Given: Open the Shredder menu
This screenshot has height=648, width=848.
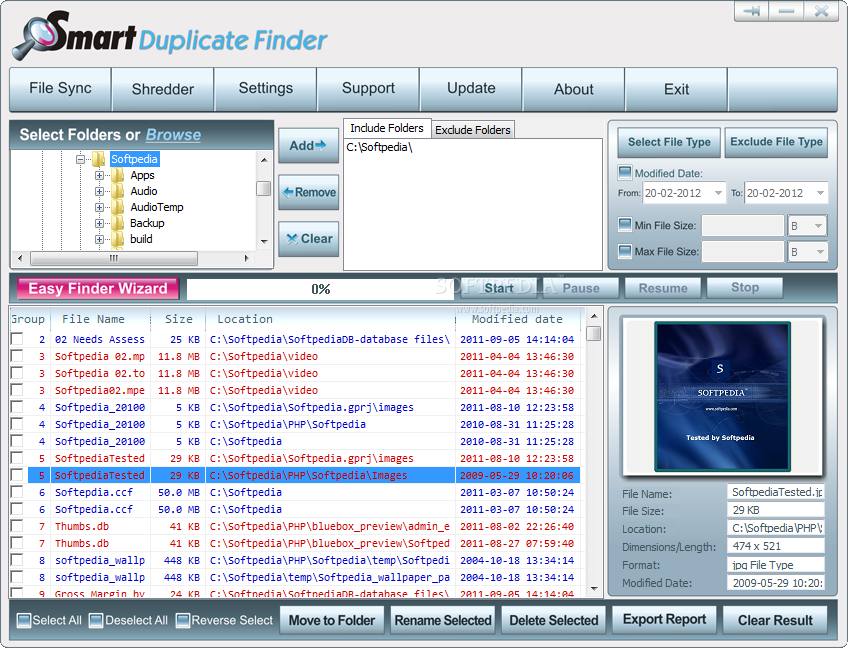Looking at the screenshot, I should pyautogui.click(x=163, y=89).
